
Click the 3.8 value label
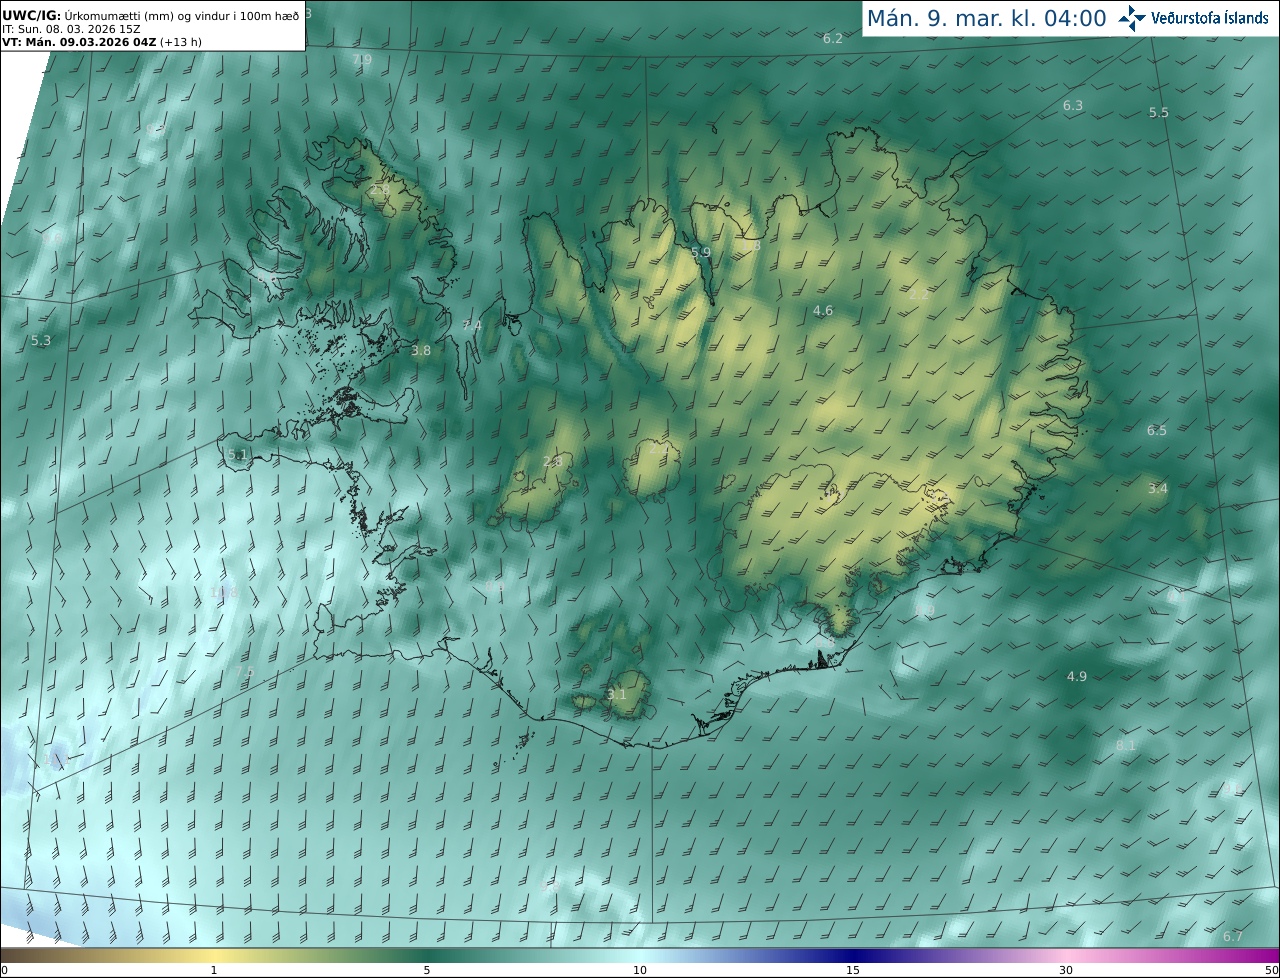(421, 351)
